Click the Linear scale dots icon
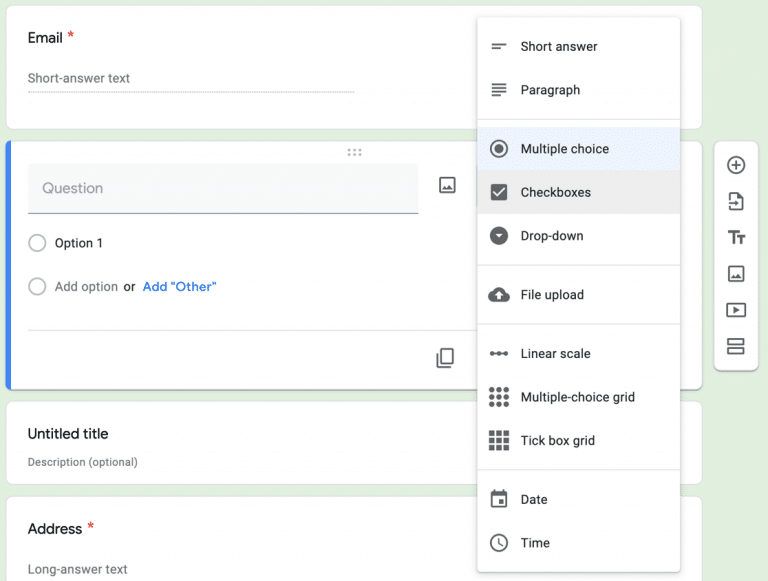 coord(499,354)
